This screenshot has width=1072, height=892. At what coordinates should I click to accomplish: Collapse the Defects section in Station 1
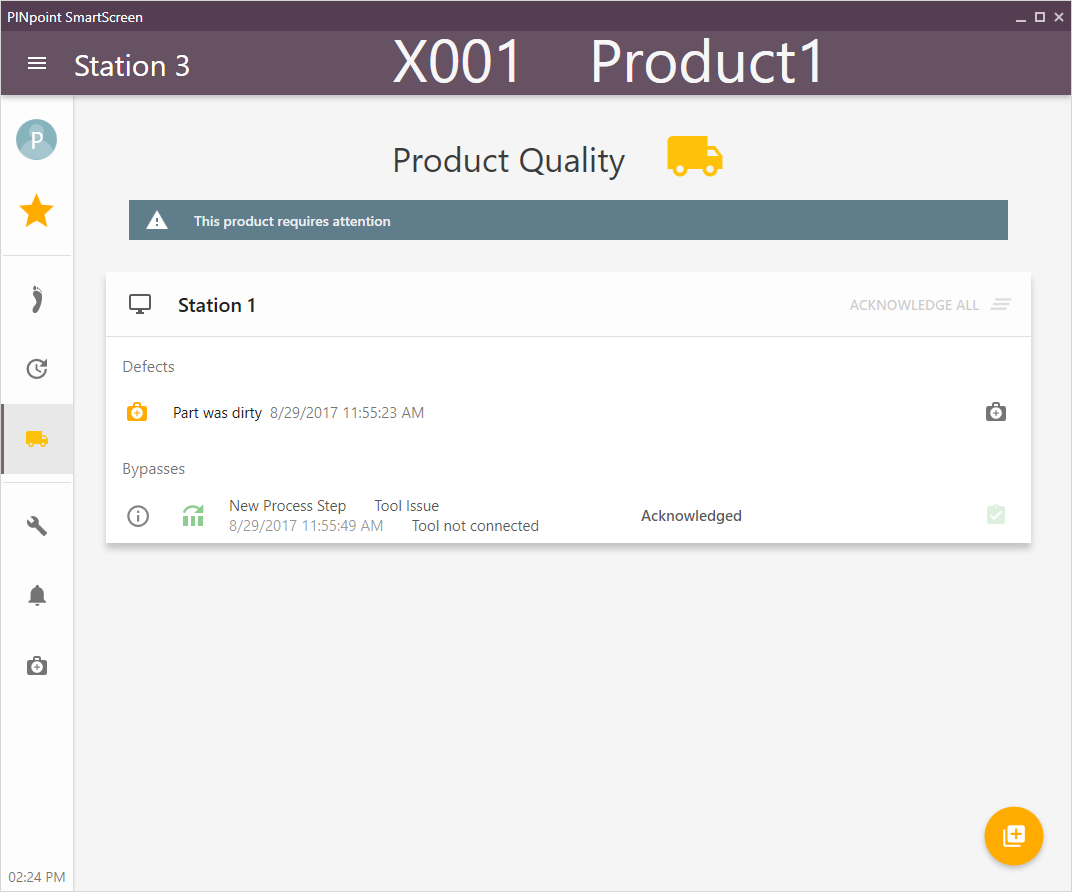148,366
